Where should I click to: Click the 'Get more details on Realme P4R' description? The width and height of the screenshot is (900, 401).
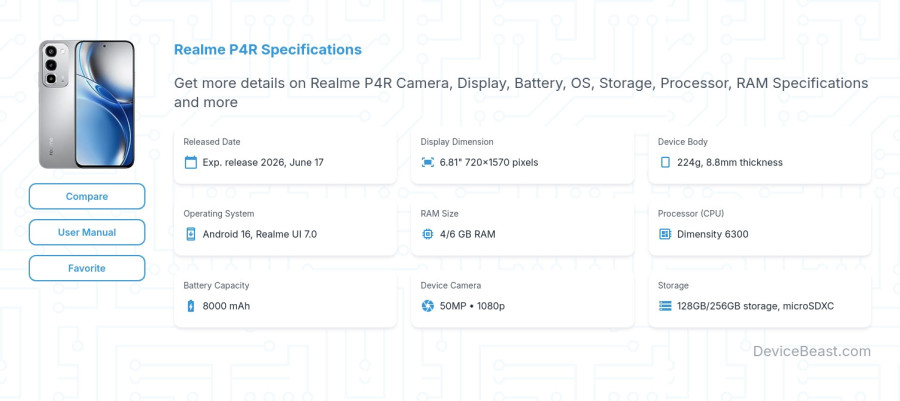click(521, 92)
